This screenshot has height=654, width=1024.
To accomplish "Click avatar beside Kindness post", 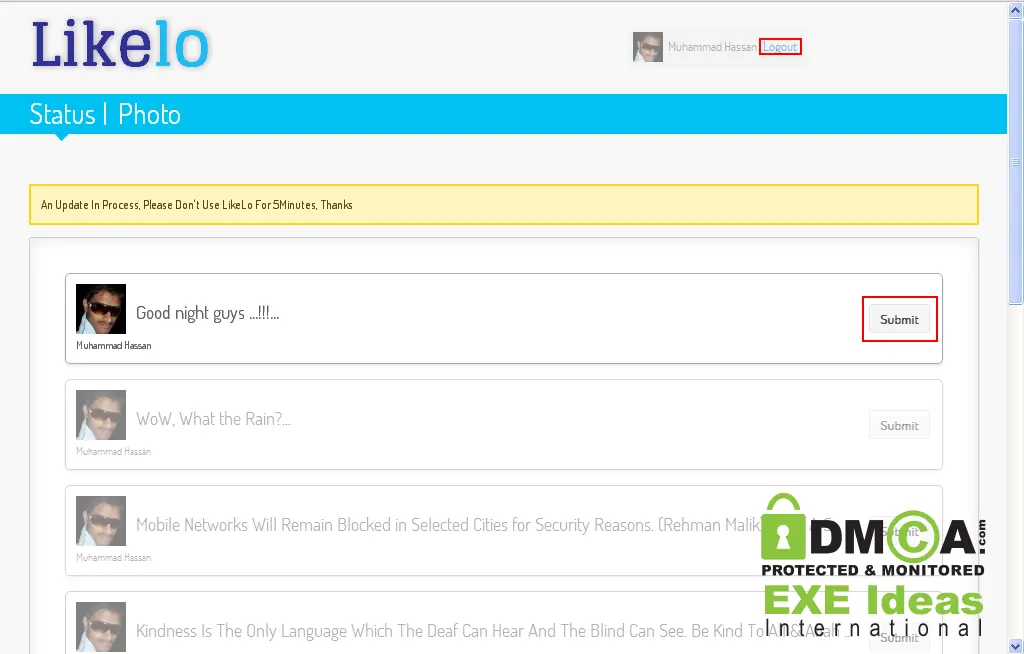I will point(101,627).
